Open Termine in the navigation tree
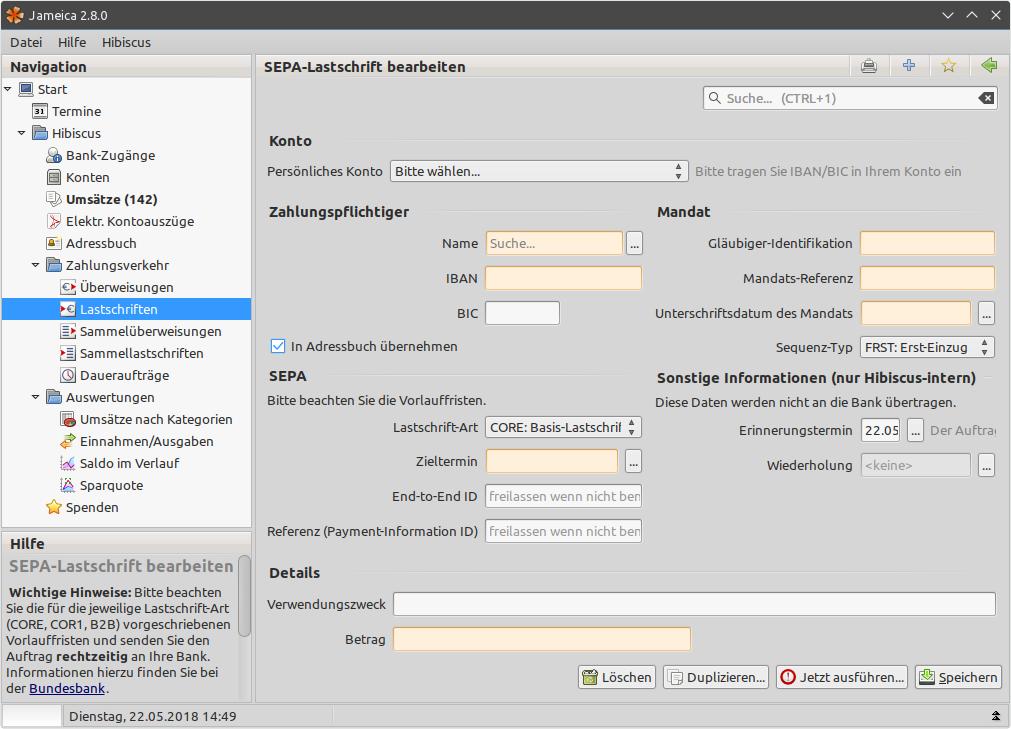The width and height of the screenshot is (1011, 729). 76,111
